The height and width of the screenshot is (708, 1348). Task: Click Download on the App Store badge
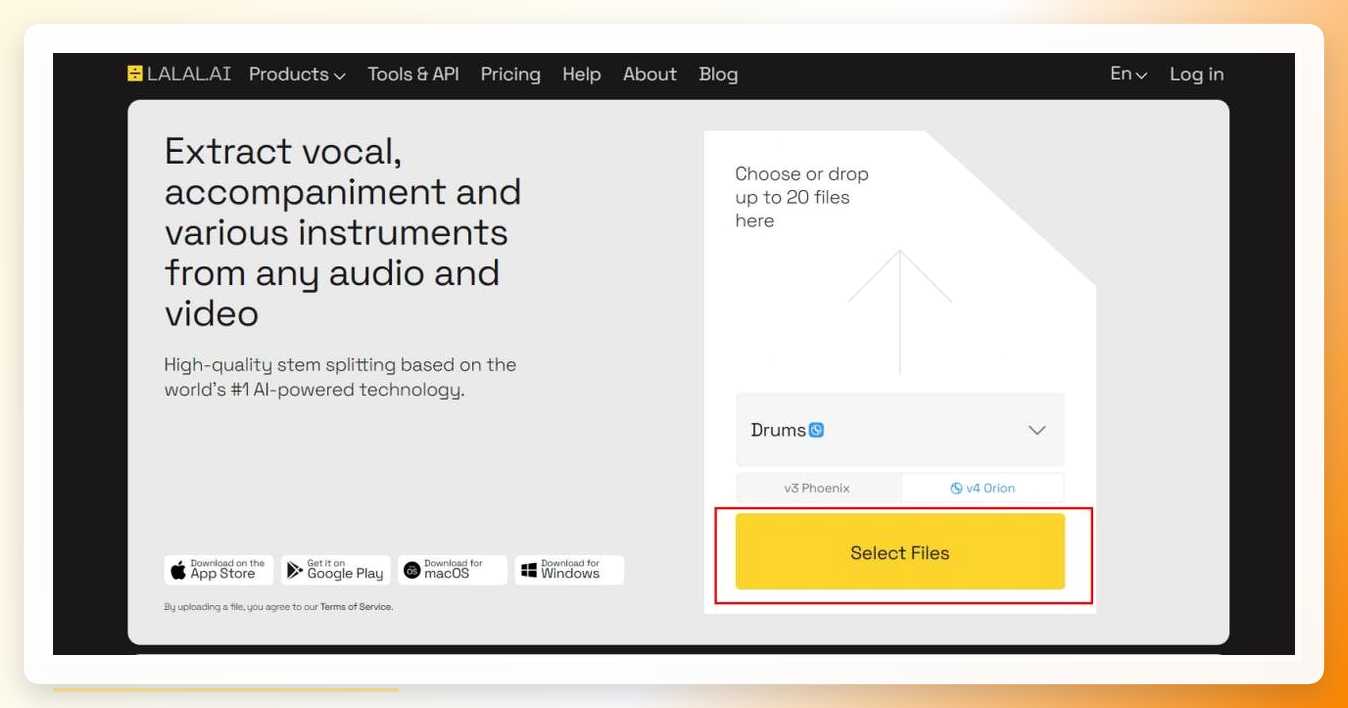click(219, 570)
